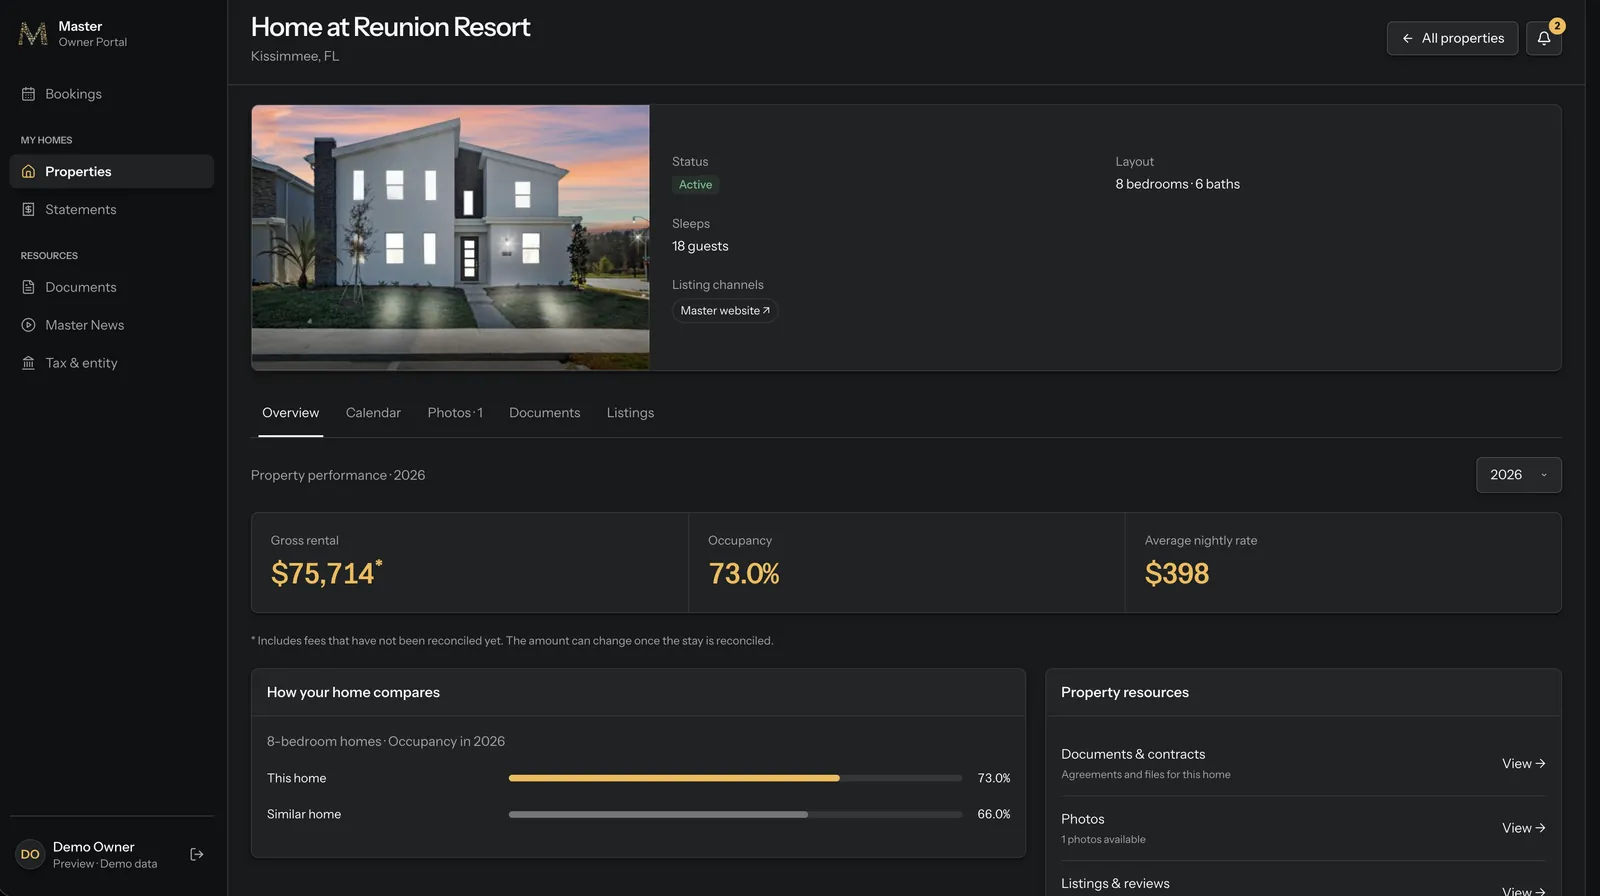This screenshot has height=896, width=1600.
Task: View Photos resource link
Action: point(1523,828)
